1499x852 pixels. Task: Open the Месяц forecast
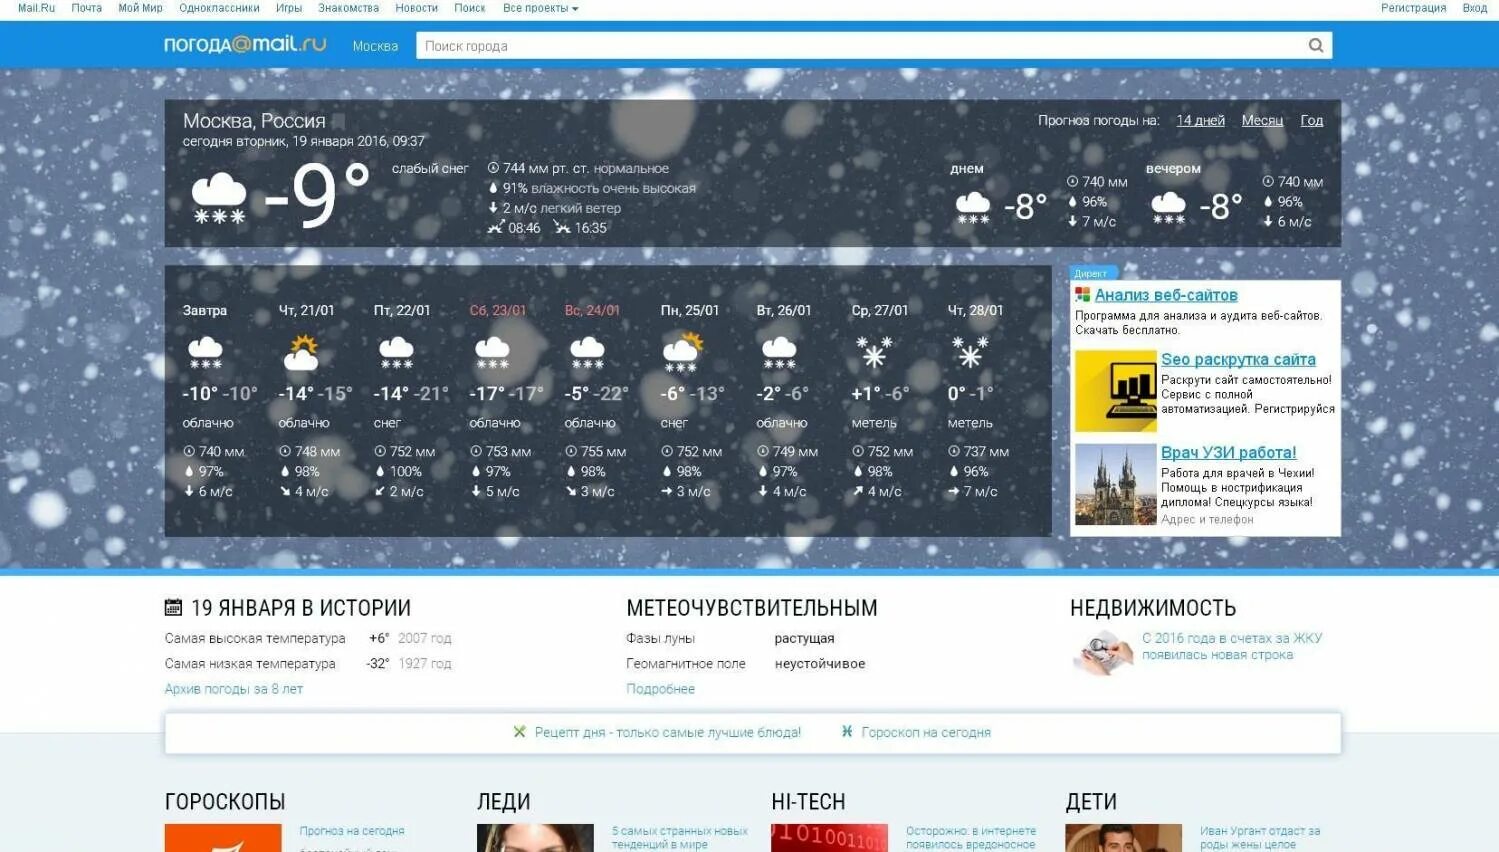pos(1262,120)
